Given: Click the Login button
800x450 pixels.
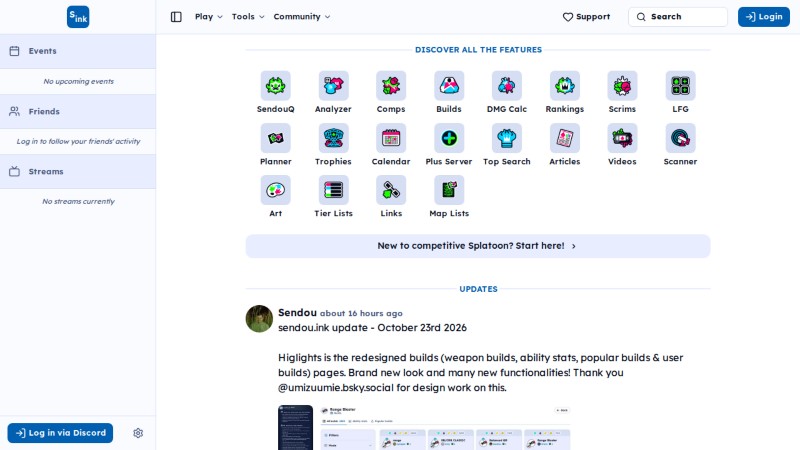Looking at the screenshot, I should [x=764, y=17].
